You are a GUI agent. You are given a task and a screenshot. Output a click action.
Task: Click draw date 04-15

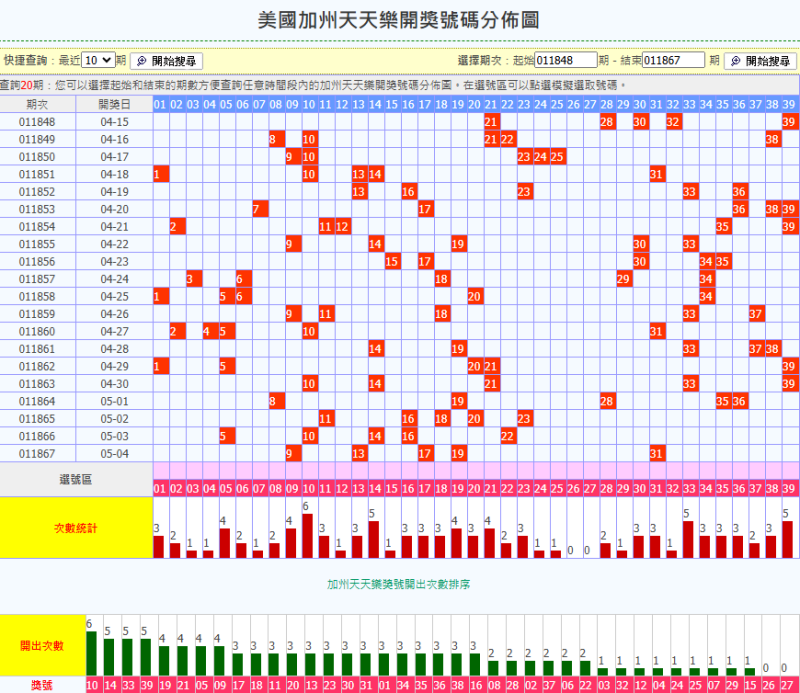pyautogui.click(x=114, y=122)
